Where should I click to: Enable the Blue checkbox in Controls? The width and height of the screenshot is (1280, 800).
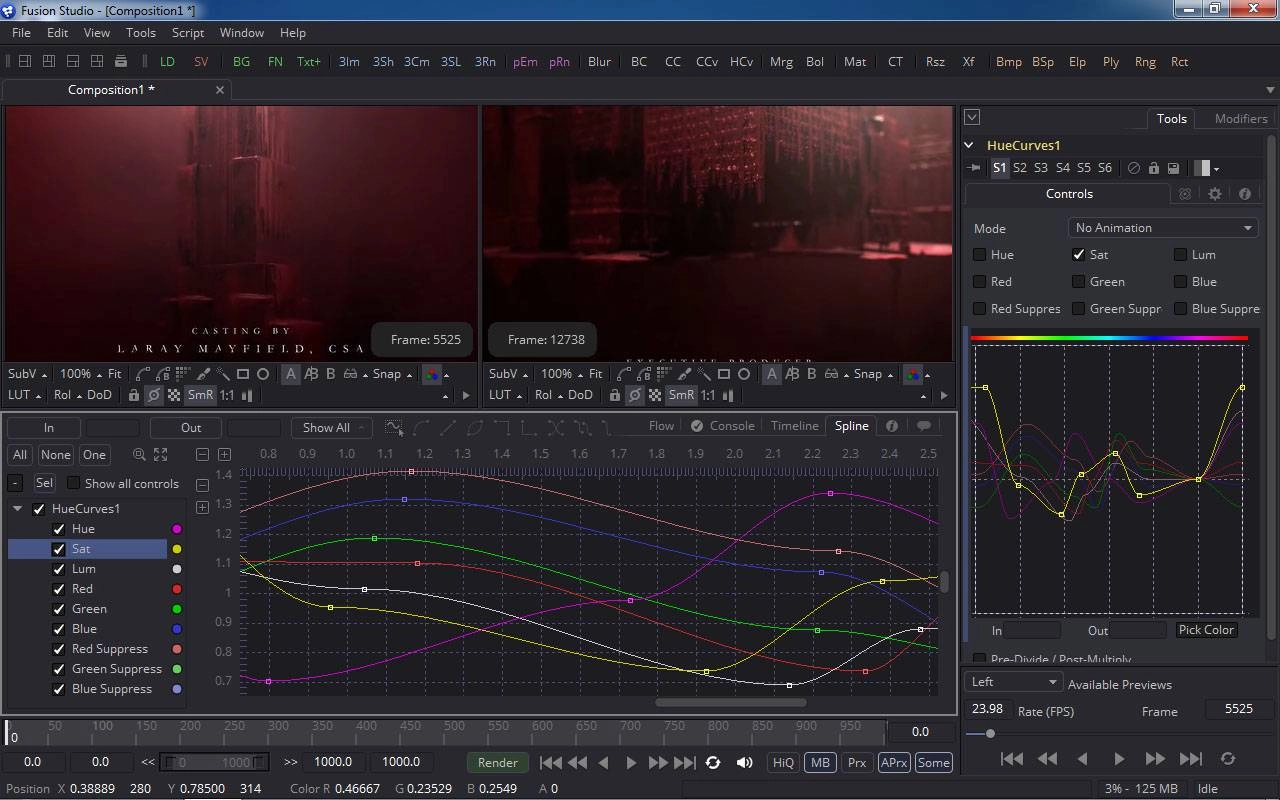pyautogui.click(x=1181, y=281)
